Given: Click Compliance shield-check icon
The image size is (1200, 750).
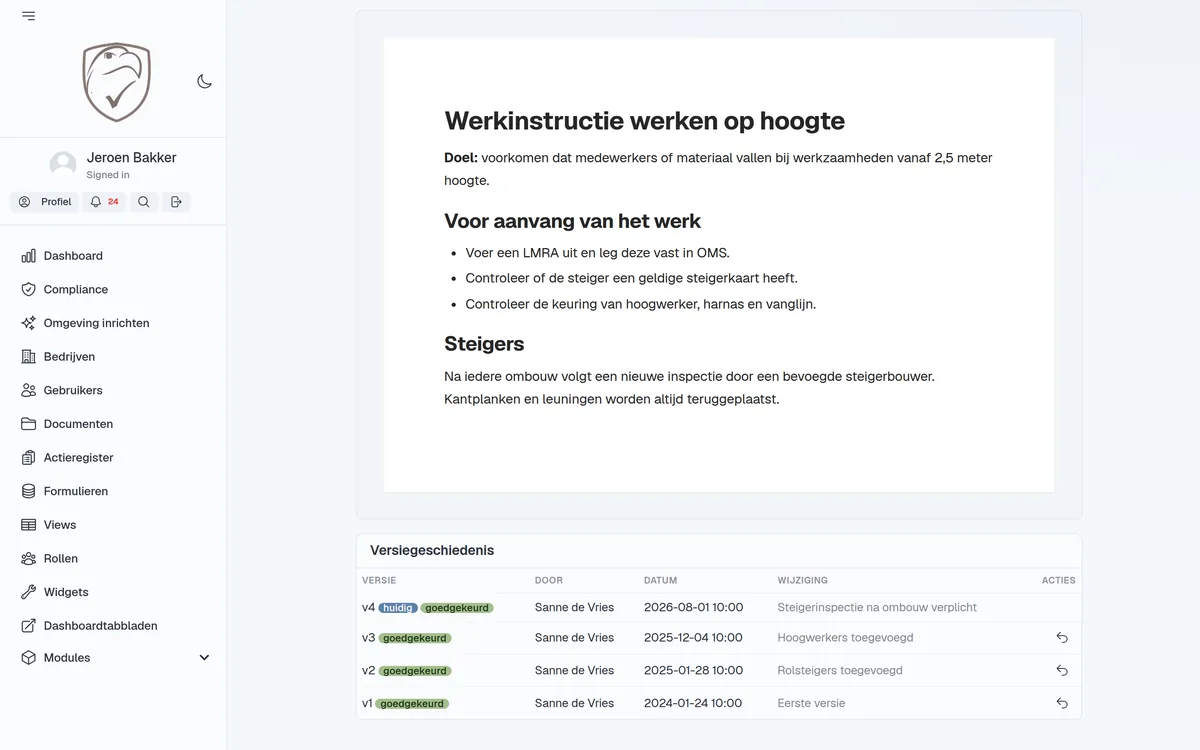Looking at the screenshot, I should pyautogui.click(x=28, y=290).
